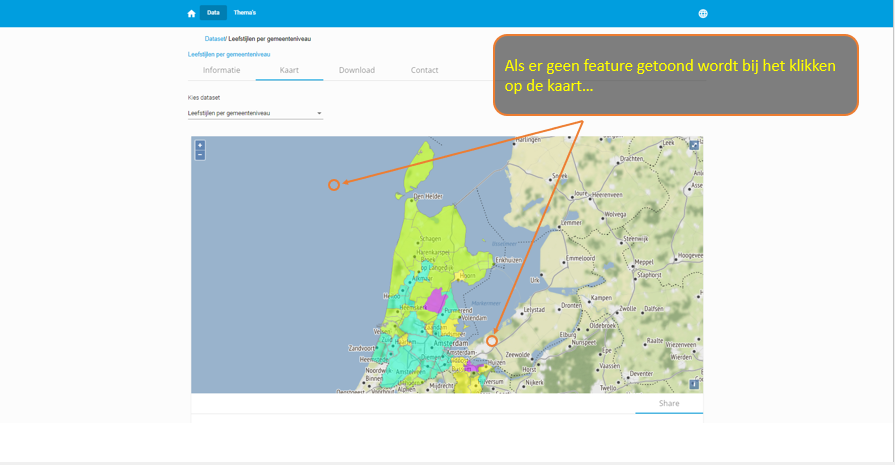Toggle fullscreen map view icon
This screenshot has width=895, height=465.
(x=694, y=145)
